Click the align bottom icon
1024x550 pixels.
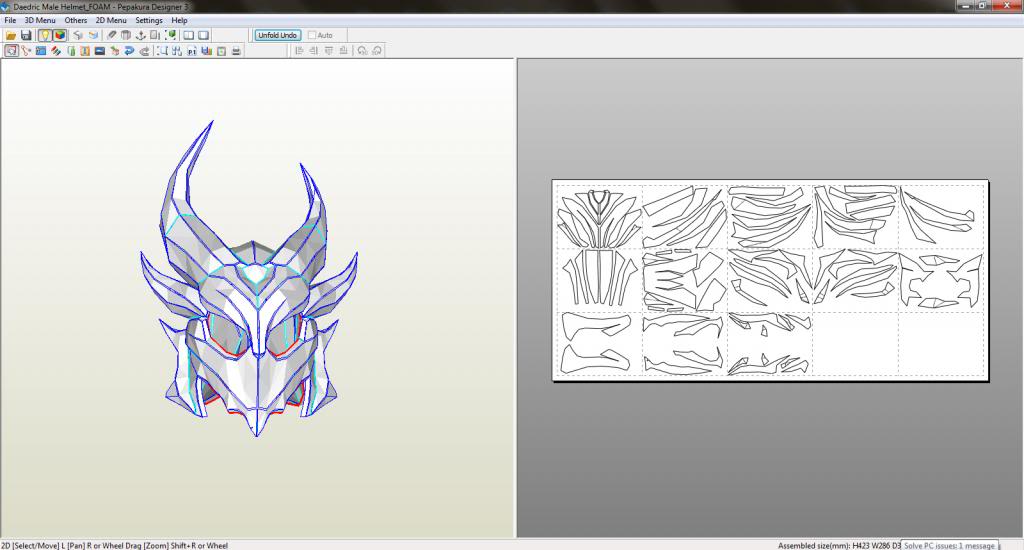click(x=344, y=50)
